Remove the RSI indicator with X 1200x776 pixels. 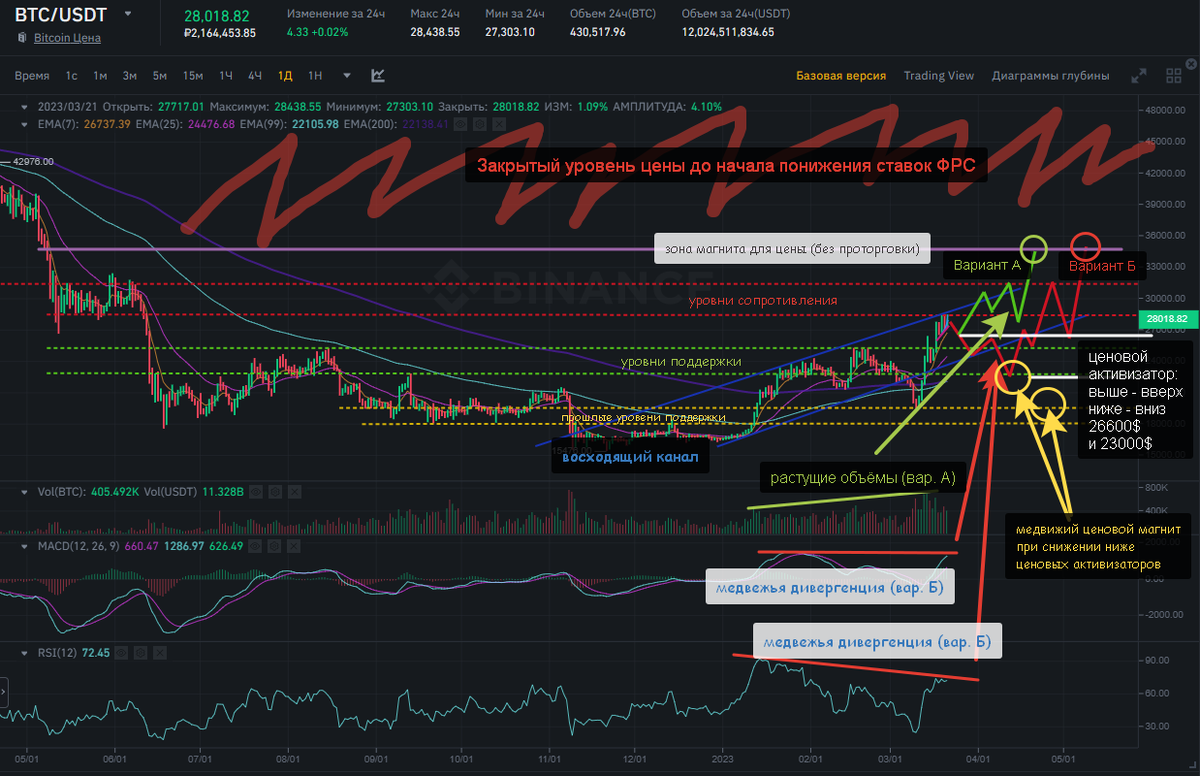(x=160, y=652)
